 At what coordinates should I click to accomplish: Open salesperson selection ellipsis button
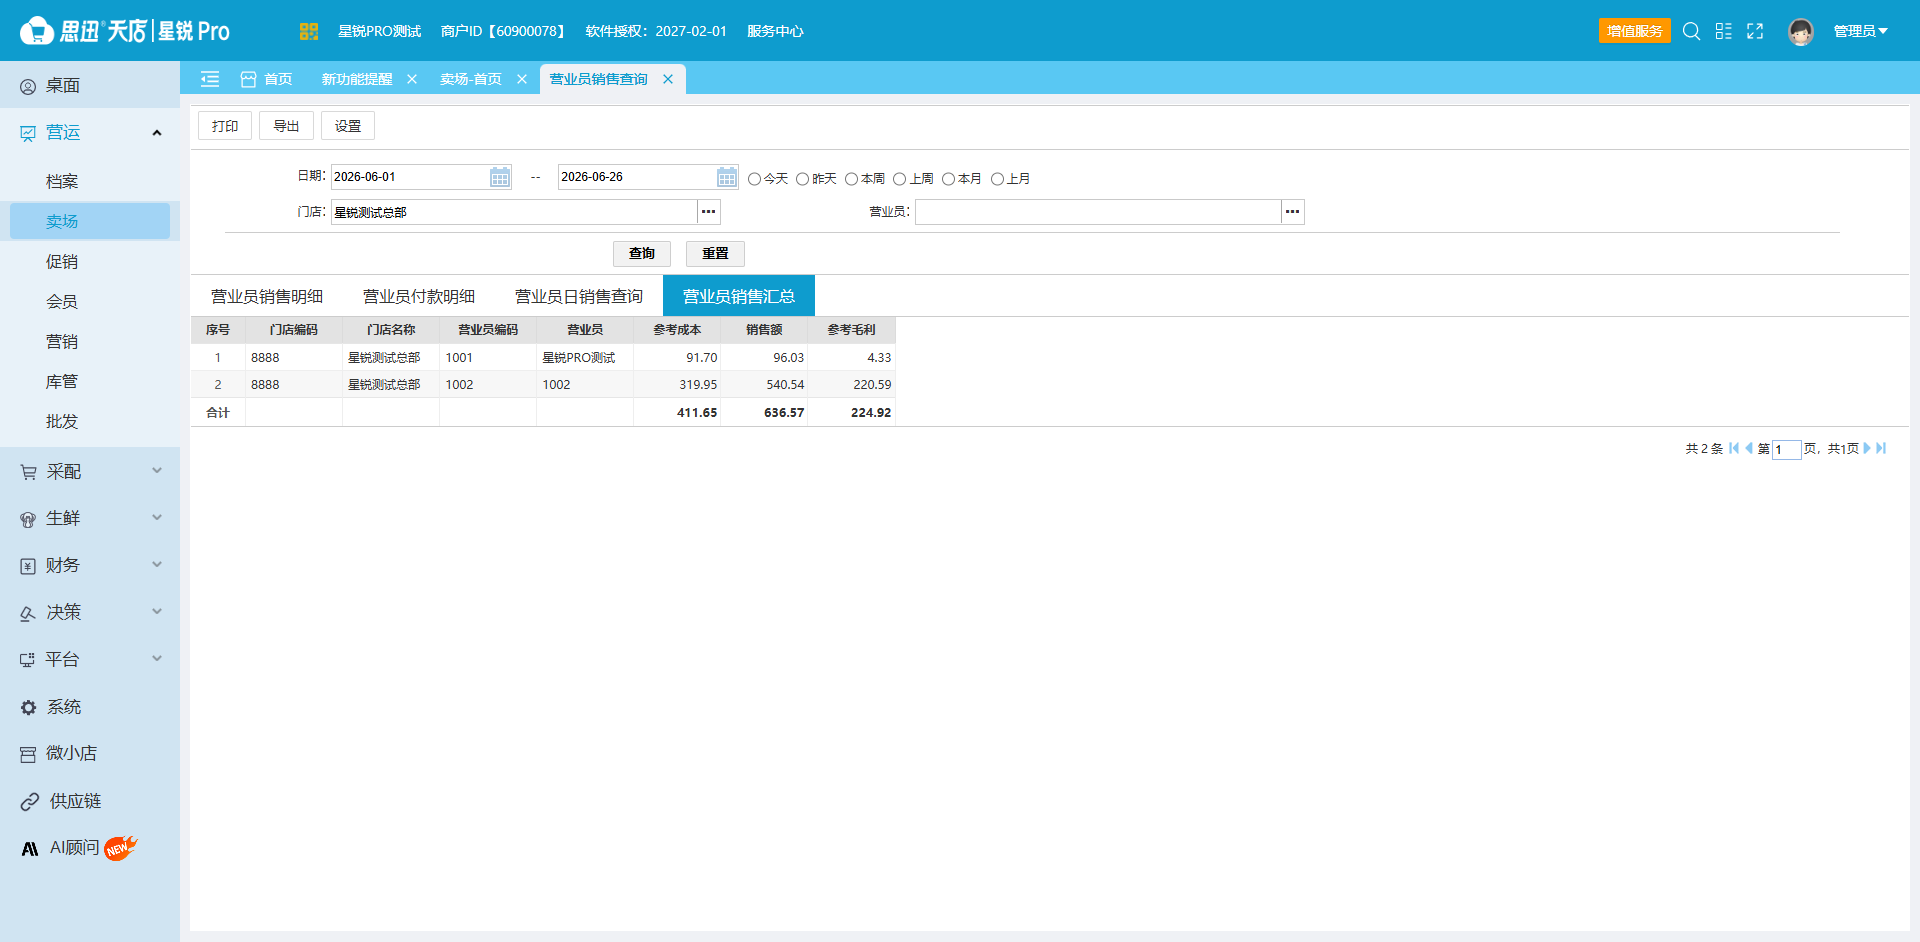pos(1292,212)
